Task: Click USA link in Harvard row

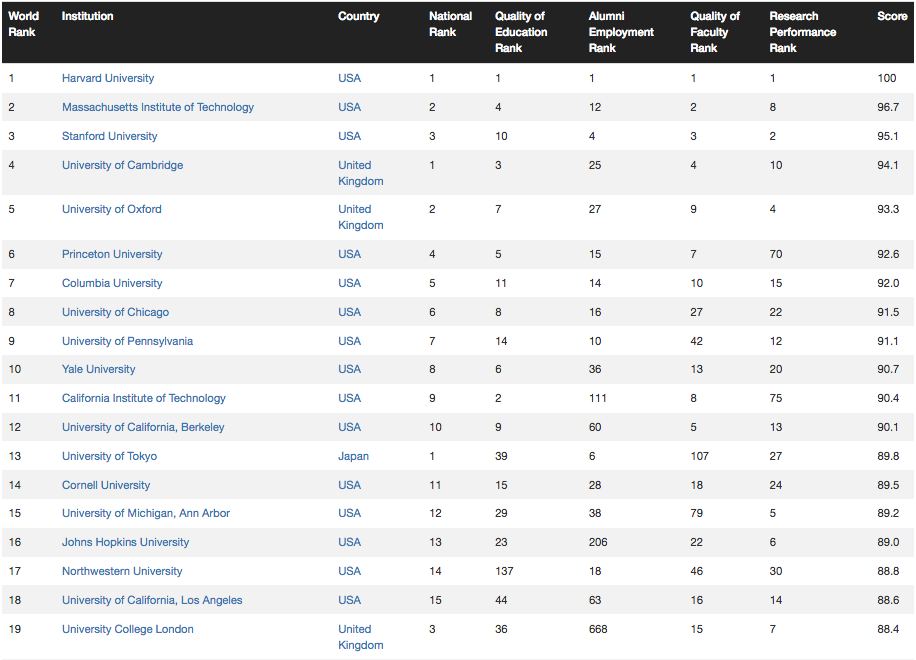Action: [349, 78]
